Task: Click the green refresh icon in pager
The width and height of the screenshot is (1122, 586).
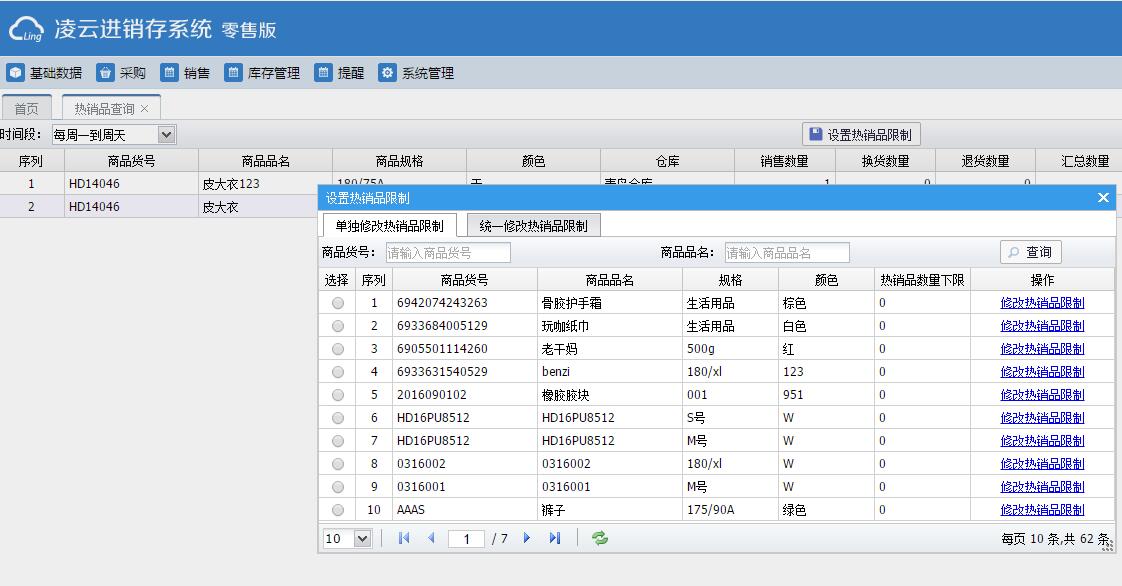Action: 600,538
